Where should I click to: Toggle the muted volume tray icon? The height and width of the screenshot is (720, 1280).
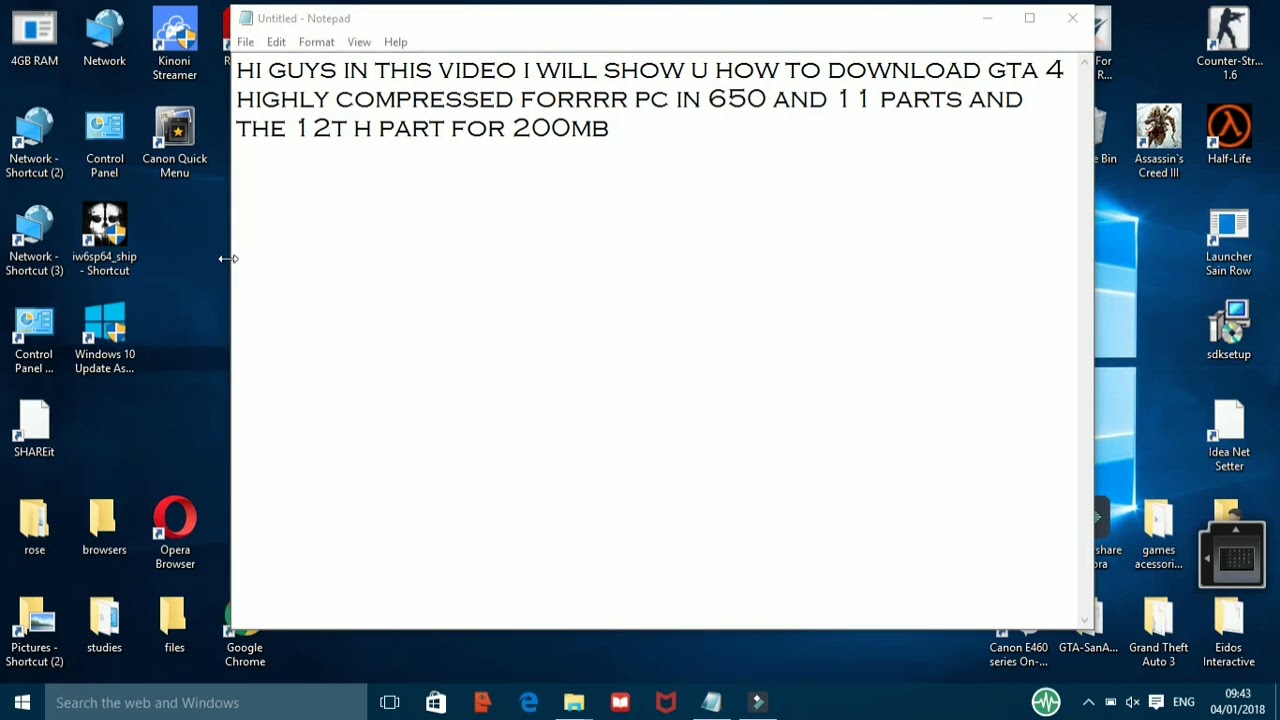(x=1132, y=702)
